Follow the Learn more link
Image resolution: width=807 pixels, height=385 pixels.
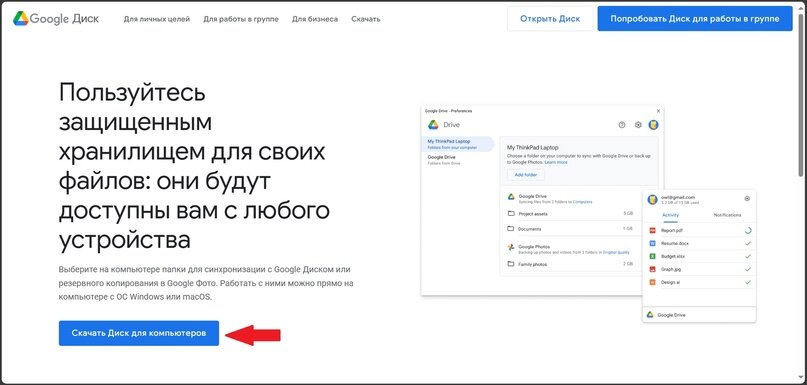click(x=556, y=162)
